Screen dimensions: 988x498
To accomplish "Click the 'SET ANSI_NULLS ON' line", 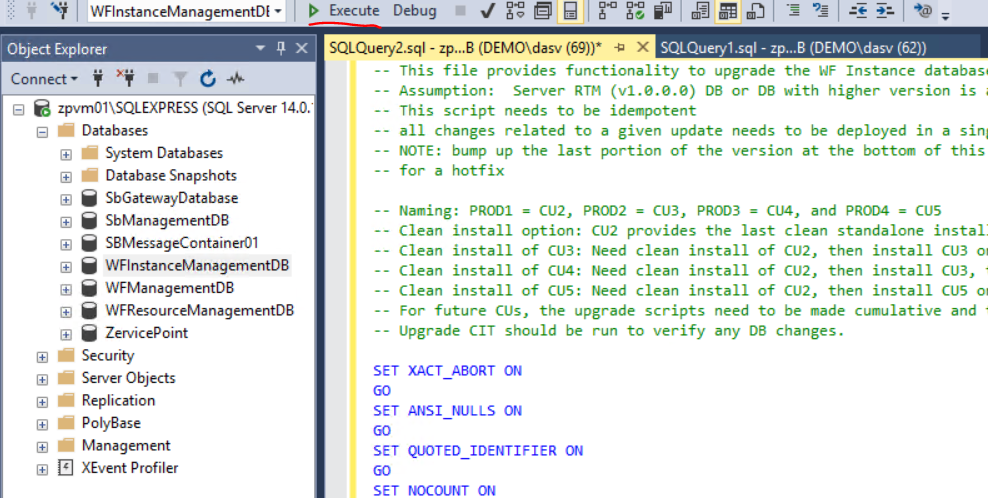I will click(x=447, y=410).
